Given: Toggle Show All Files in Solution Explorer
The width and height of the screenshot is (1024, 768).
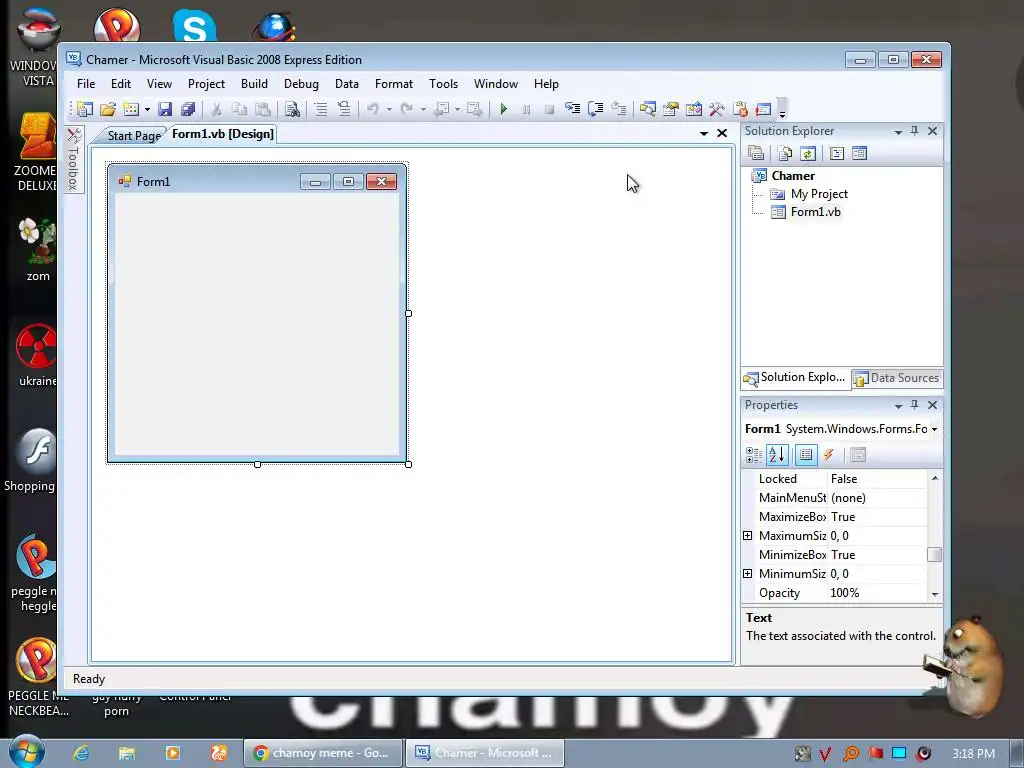Looking at the screenshot, I should (785, 153).
